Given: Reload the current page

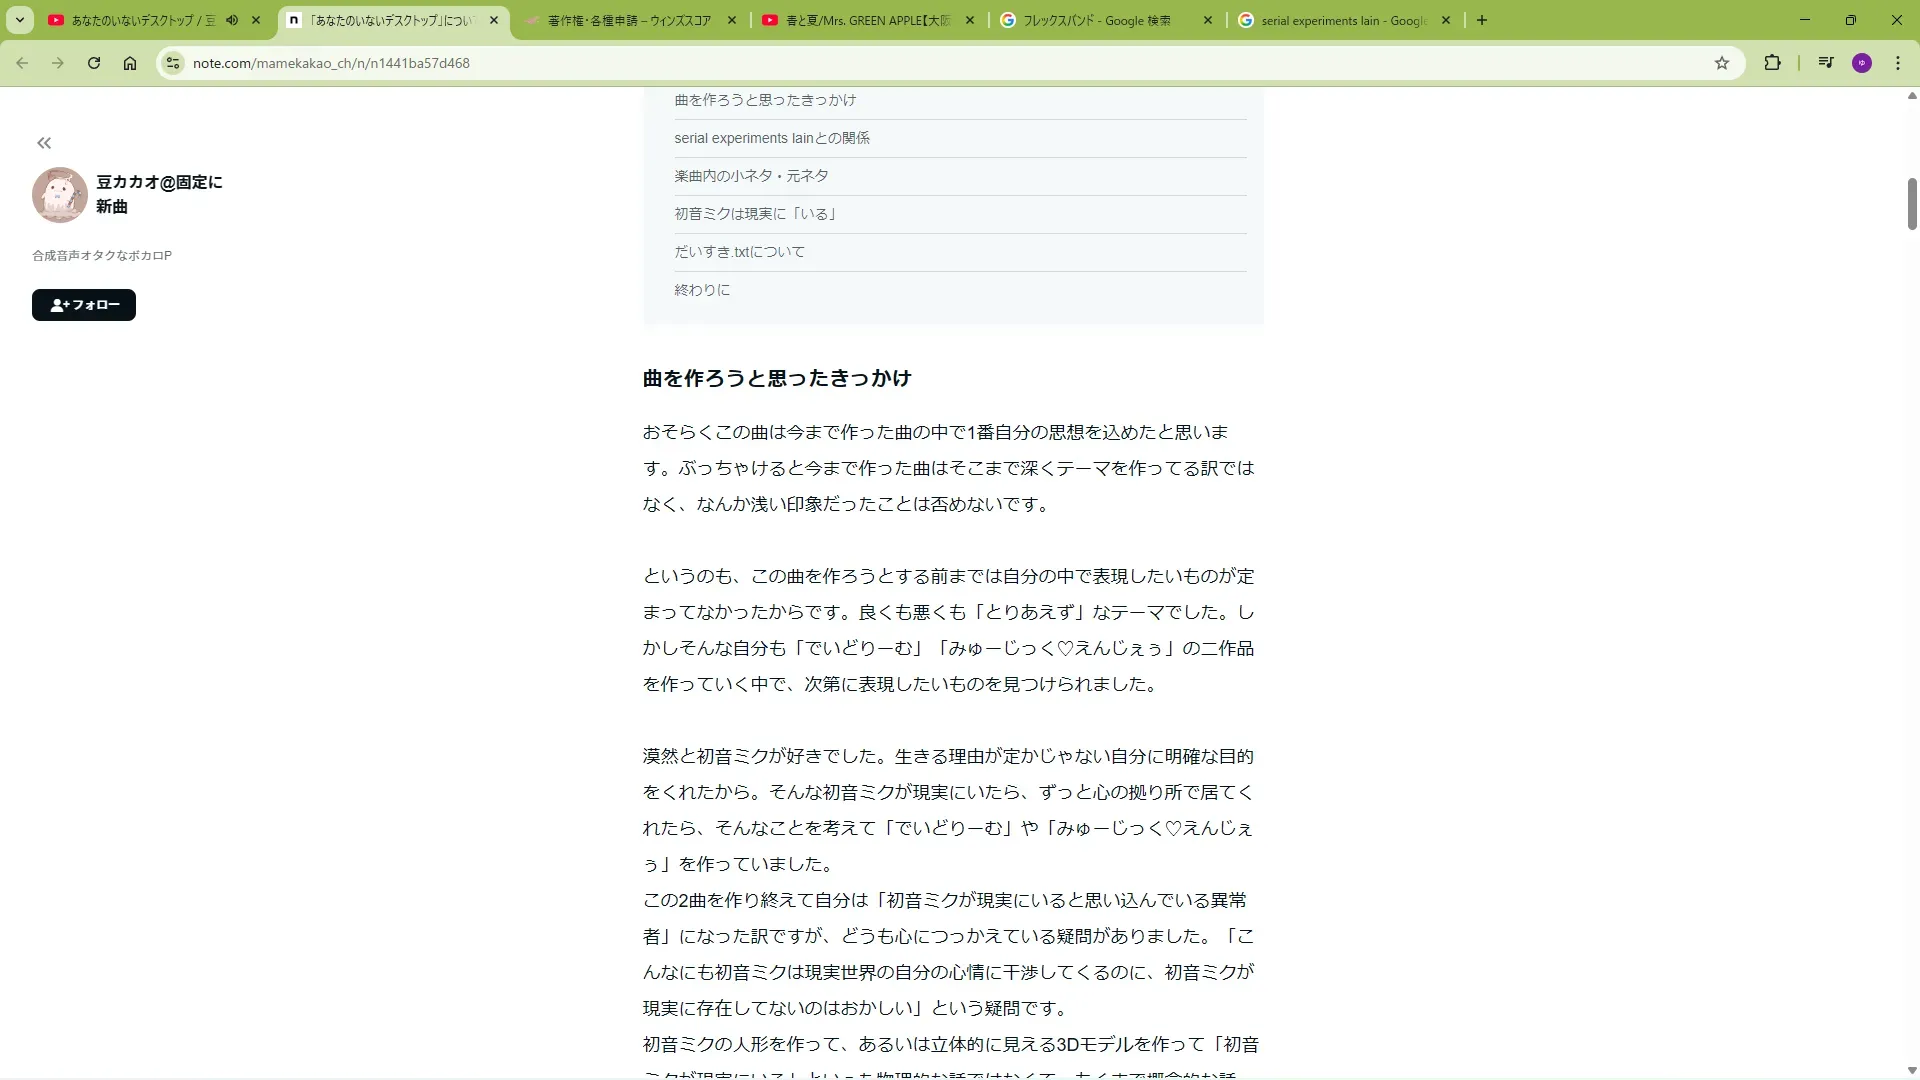Looking at the screenshot, I should (94, 63).
